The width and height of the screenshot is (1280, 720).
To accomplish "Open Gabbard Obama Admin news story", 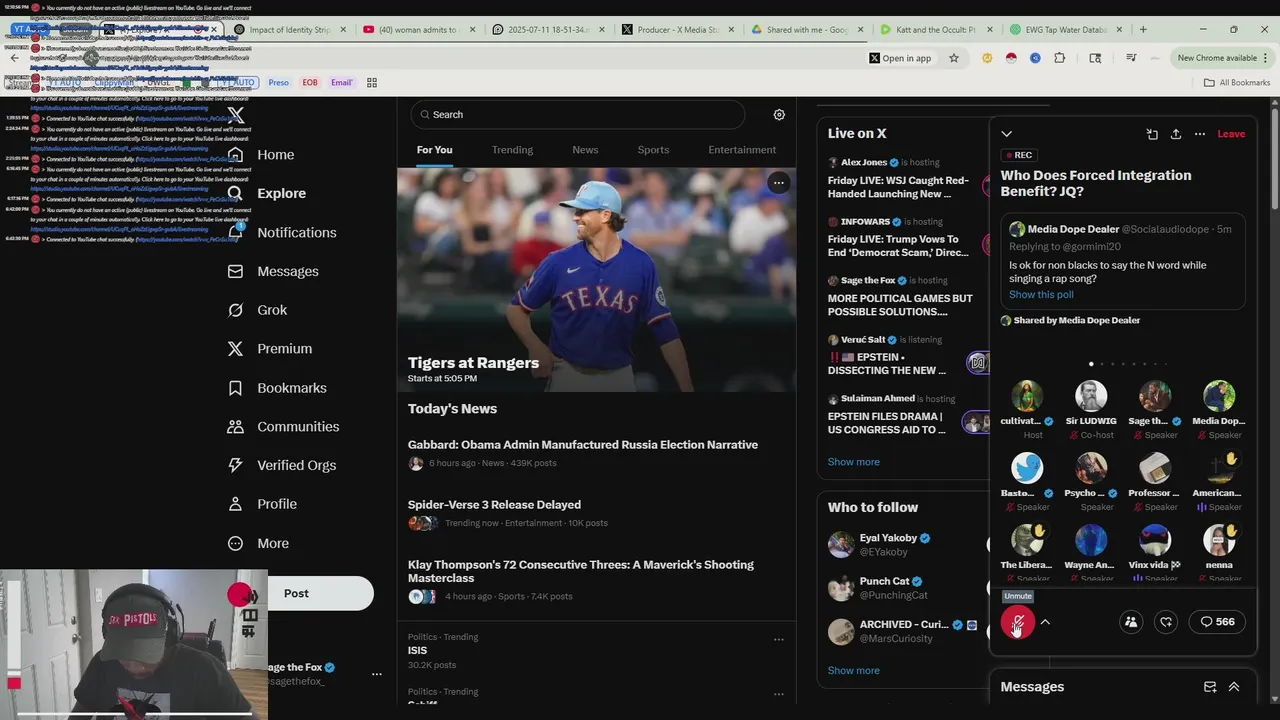I will coord(596,453).
